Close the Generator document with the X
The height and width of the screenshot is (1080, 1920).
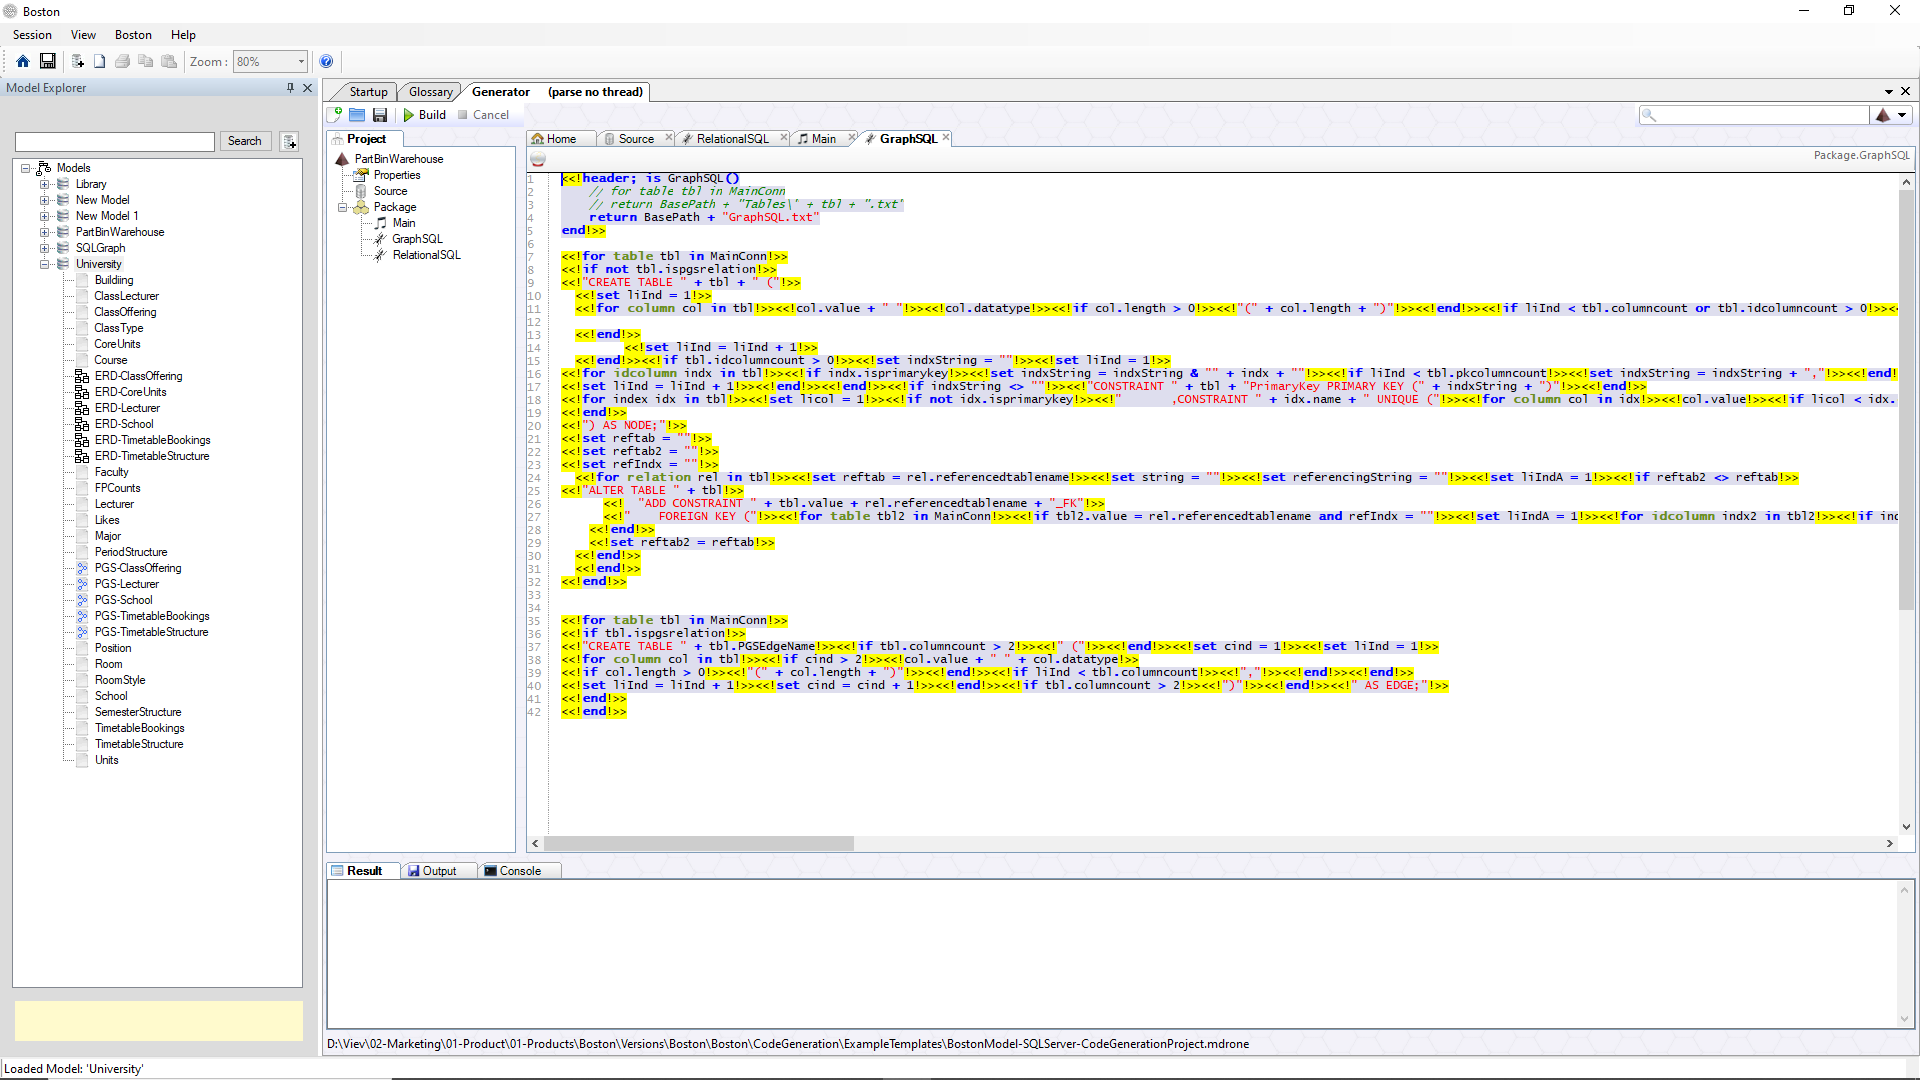pyautogui.click(x=1906, y=92)
